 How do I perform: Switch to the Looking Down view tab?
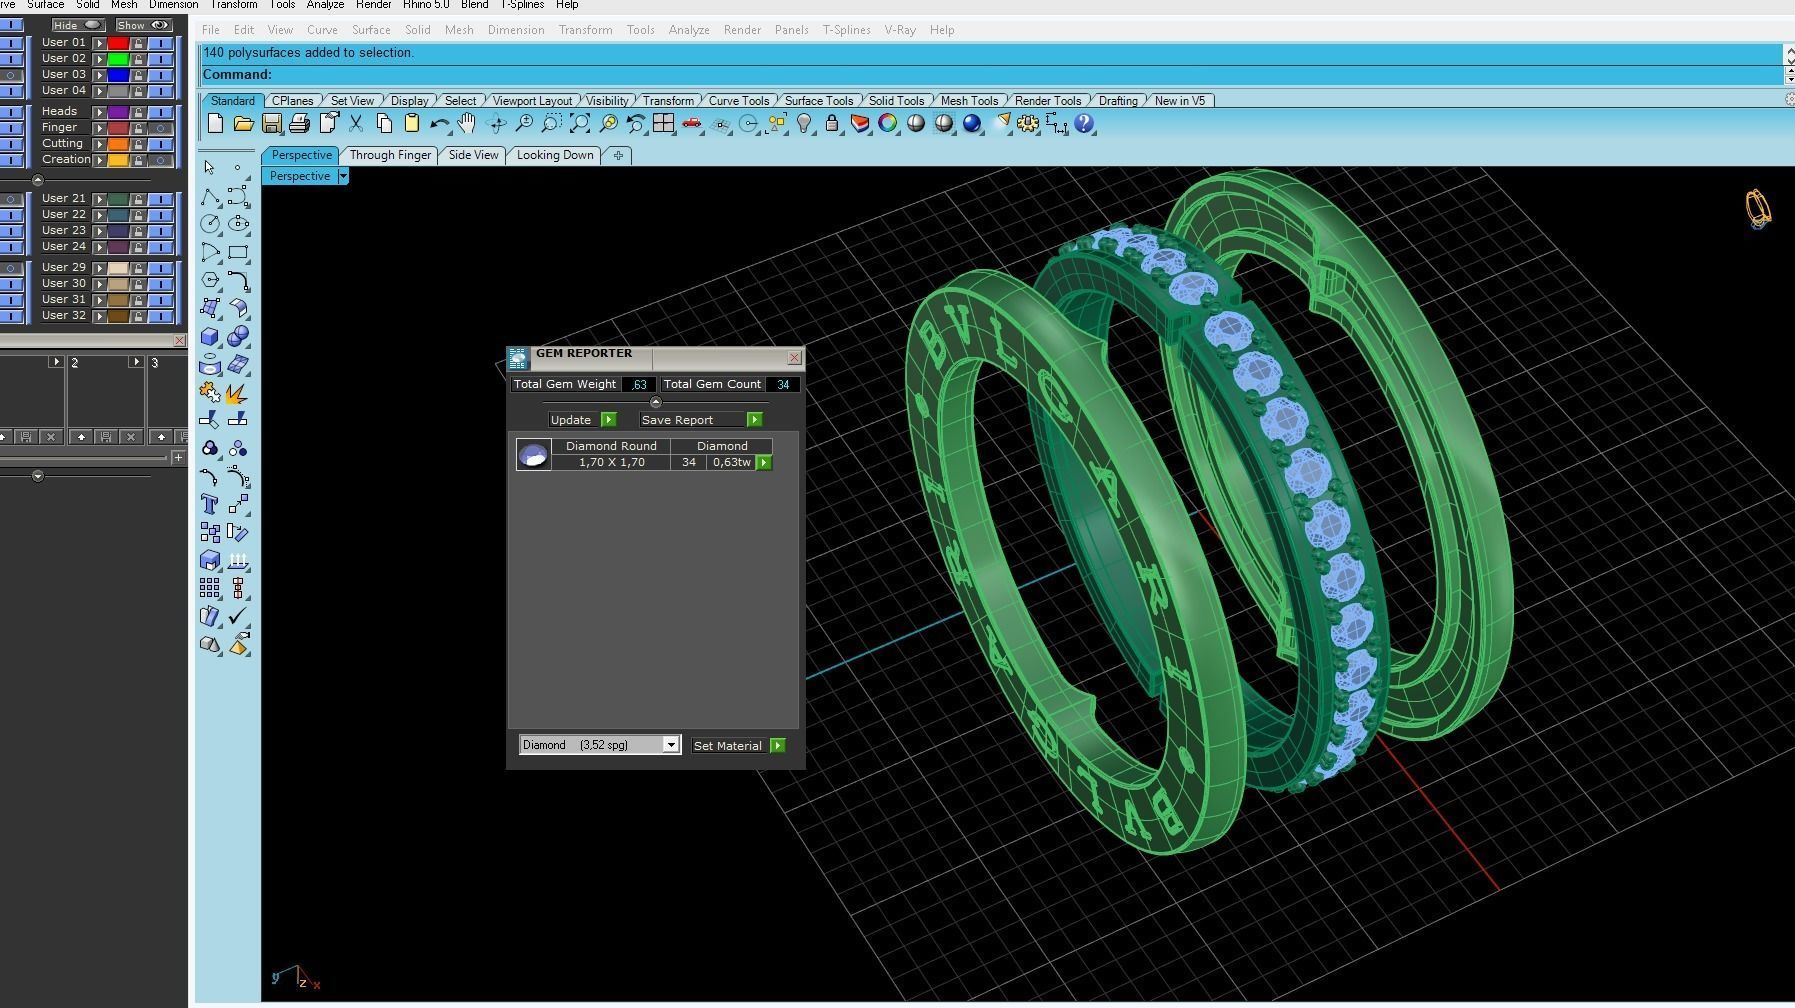pos(555,155)
